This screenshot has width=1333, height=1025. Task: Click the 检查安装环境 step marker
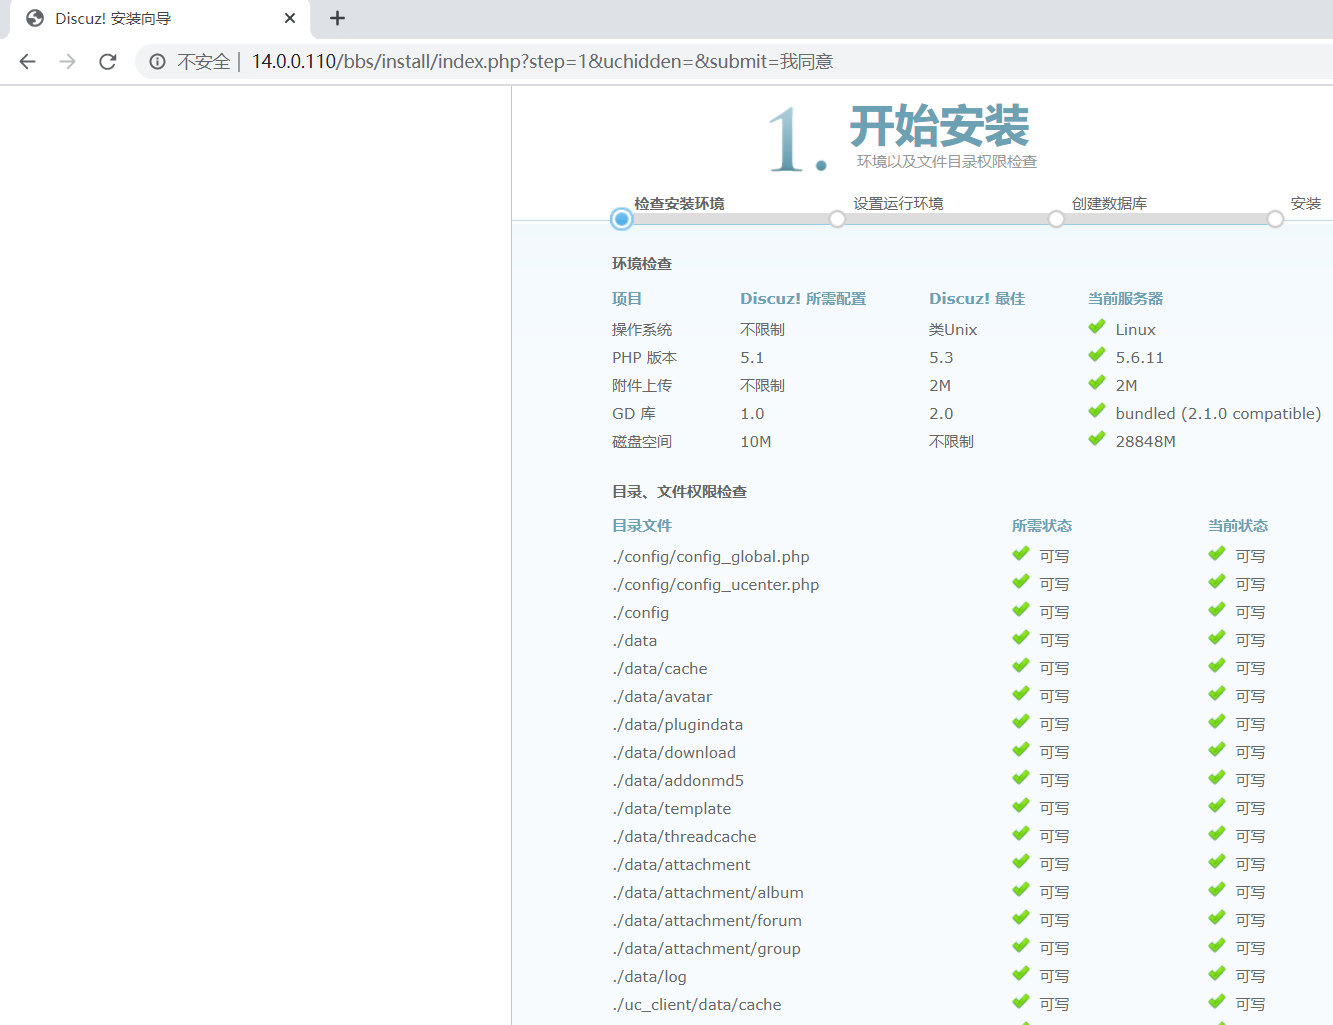(x=622, y=219)
